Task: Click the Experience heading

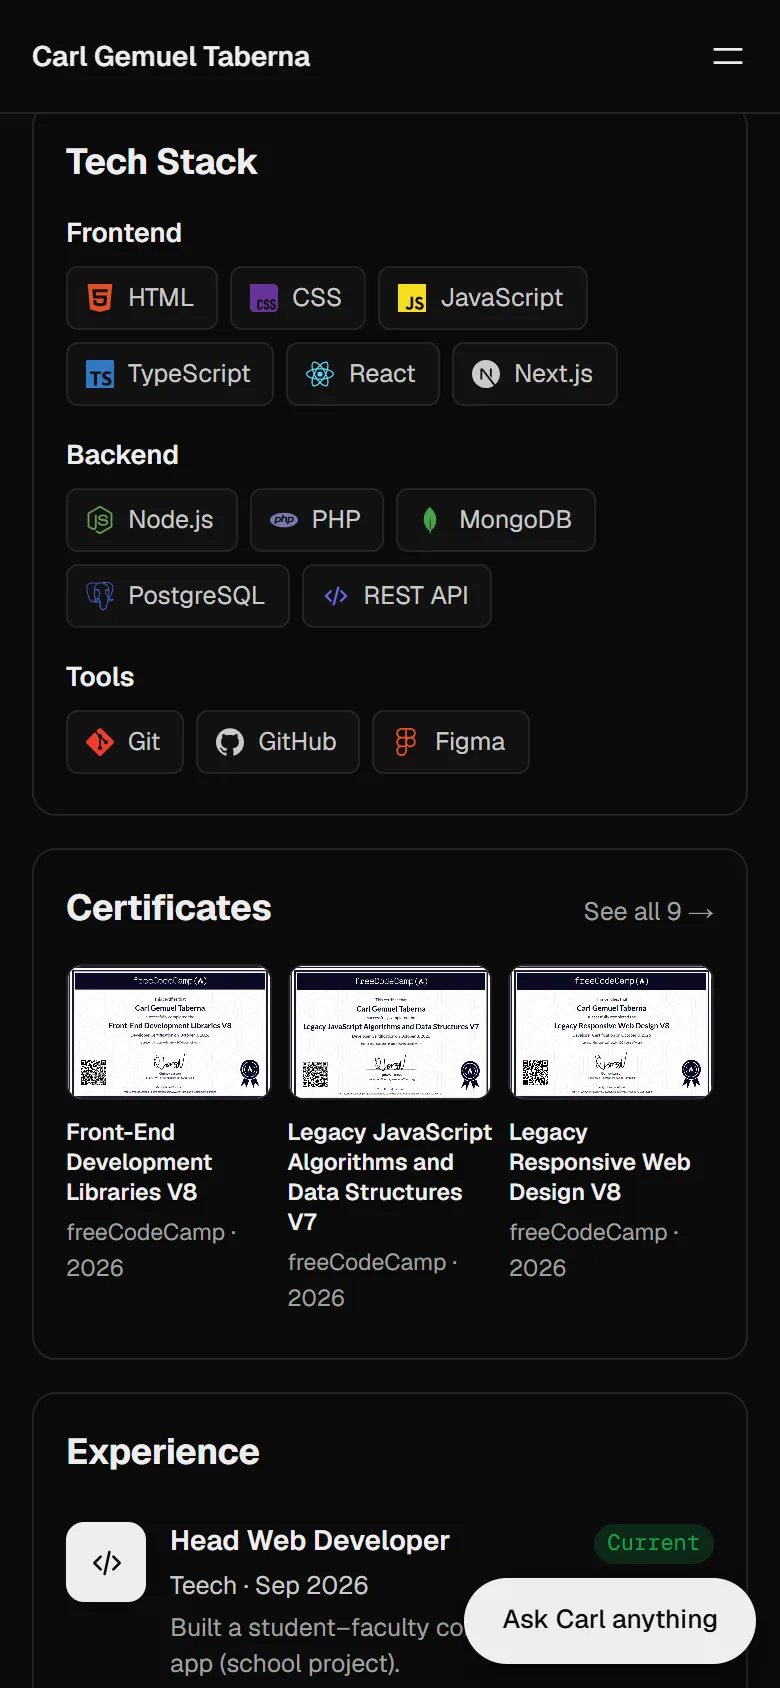Action: click(163, 1452)
